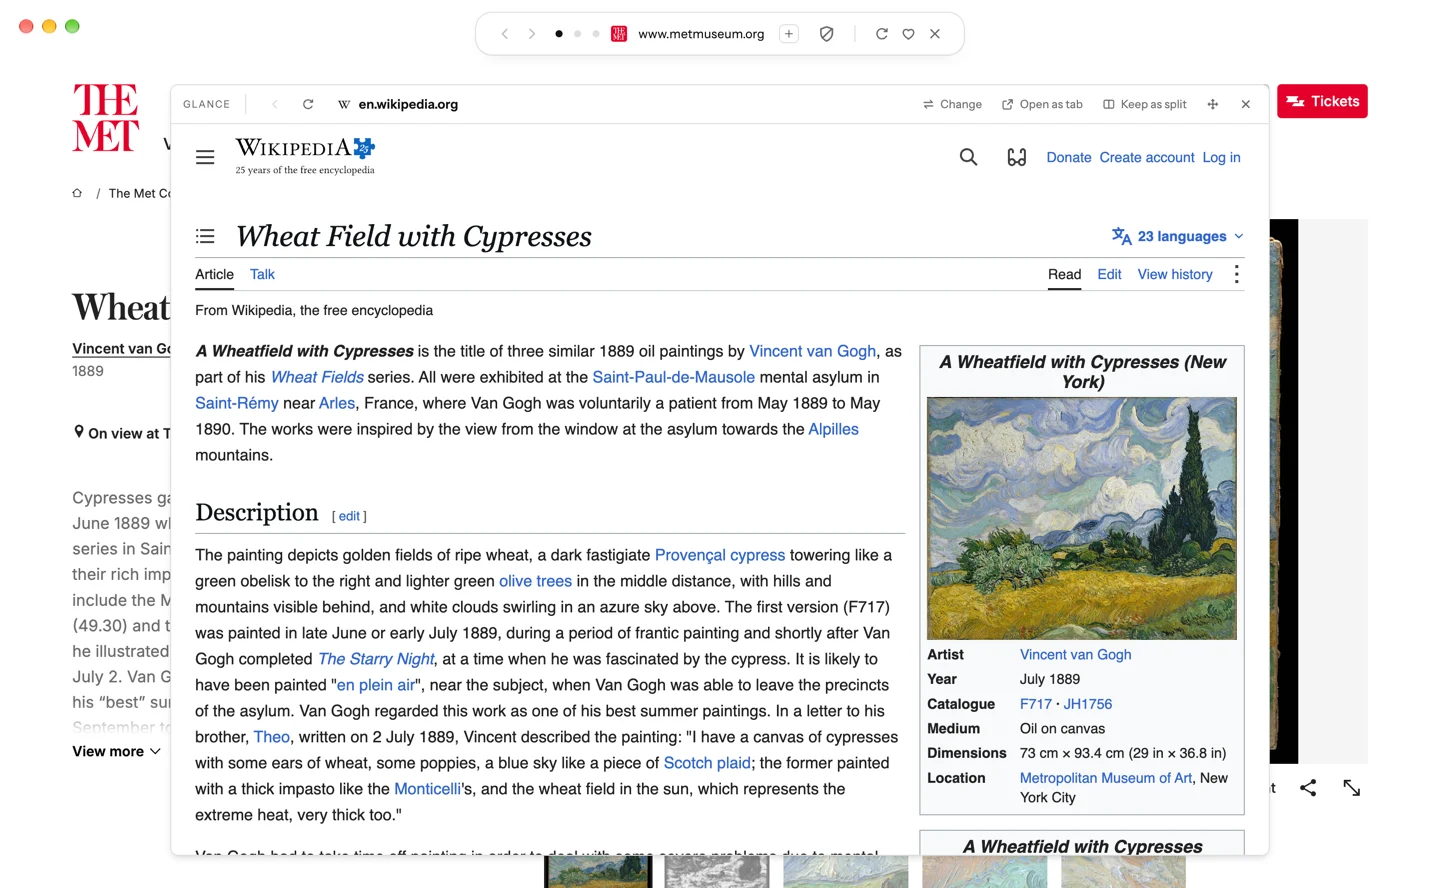Screen dimensions: 1440x888
Task: Edit the Description section via edit link
Action: (x=349, y=516)
